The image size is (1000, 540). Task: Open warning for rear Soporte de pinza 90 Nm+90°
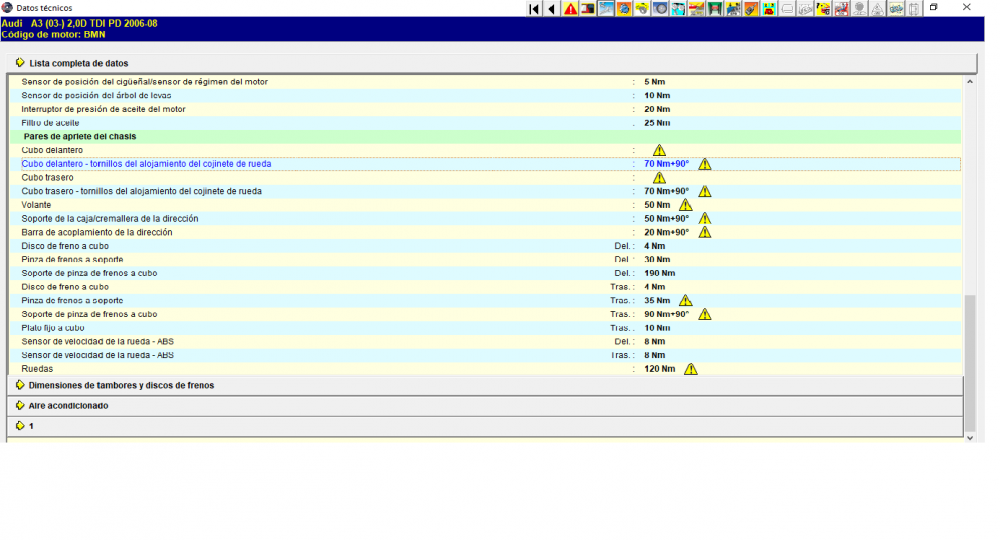pyautogui.click(x=704, y=314)
